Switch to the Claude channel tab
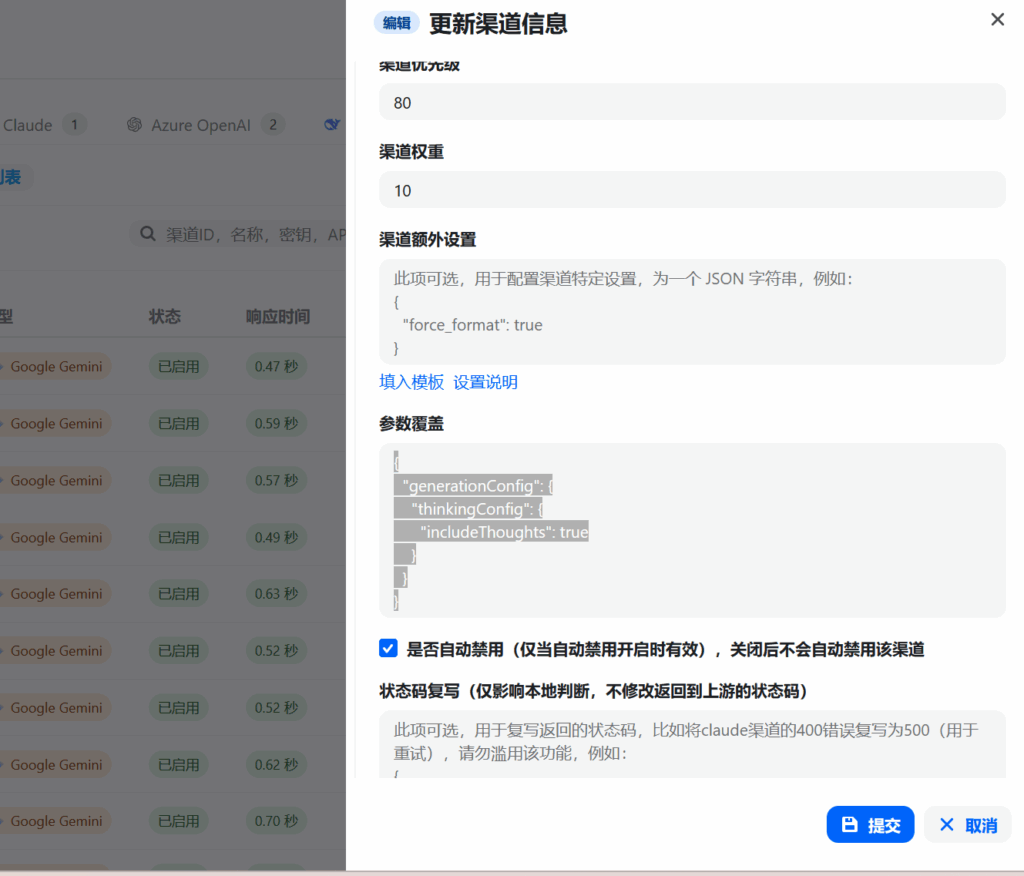The height and width of the screenshot is (876, 1024). click(28, 125)
